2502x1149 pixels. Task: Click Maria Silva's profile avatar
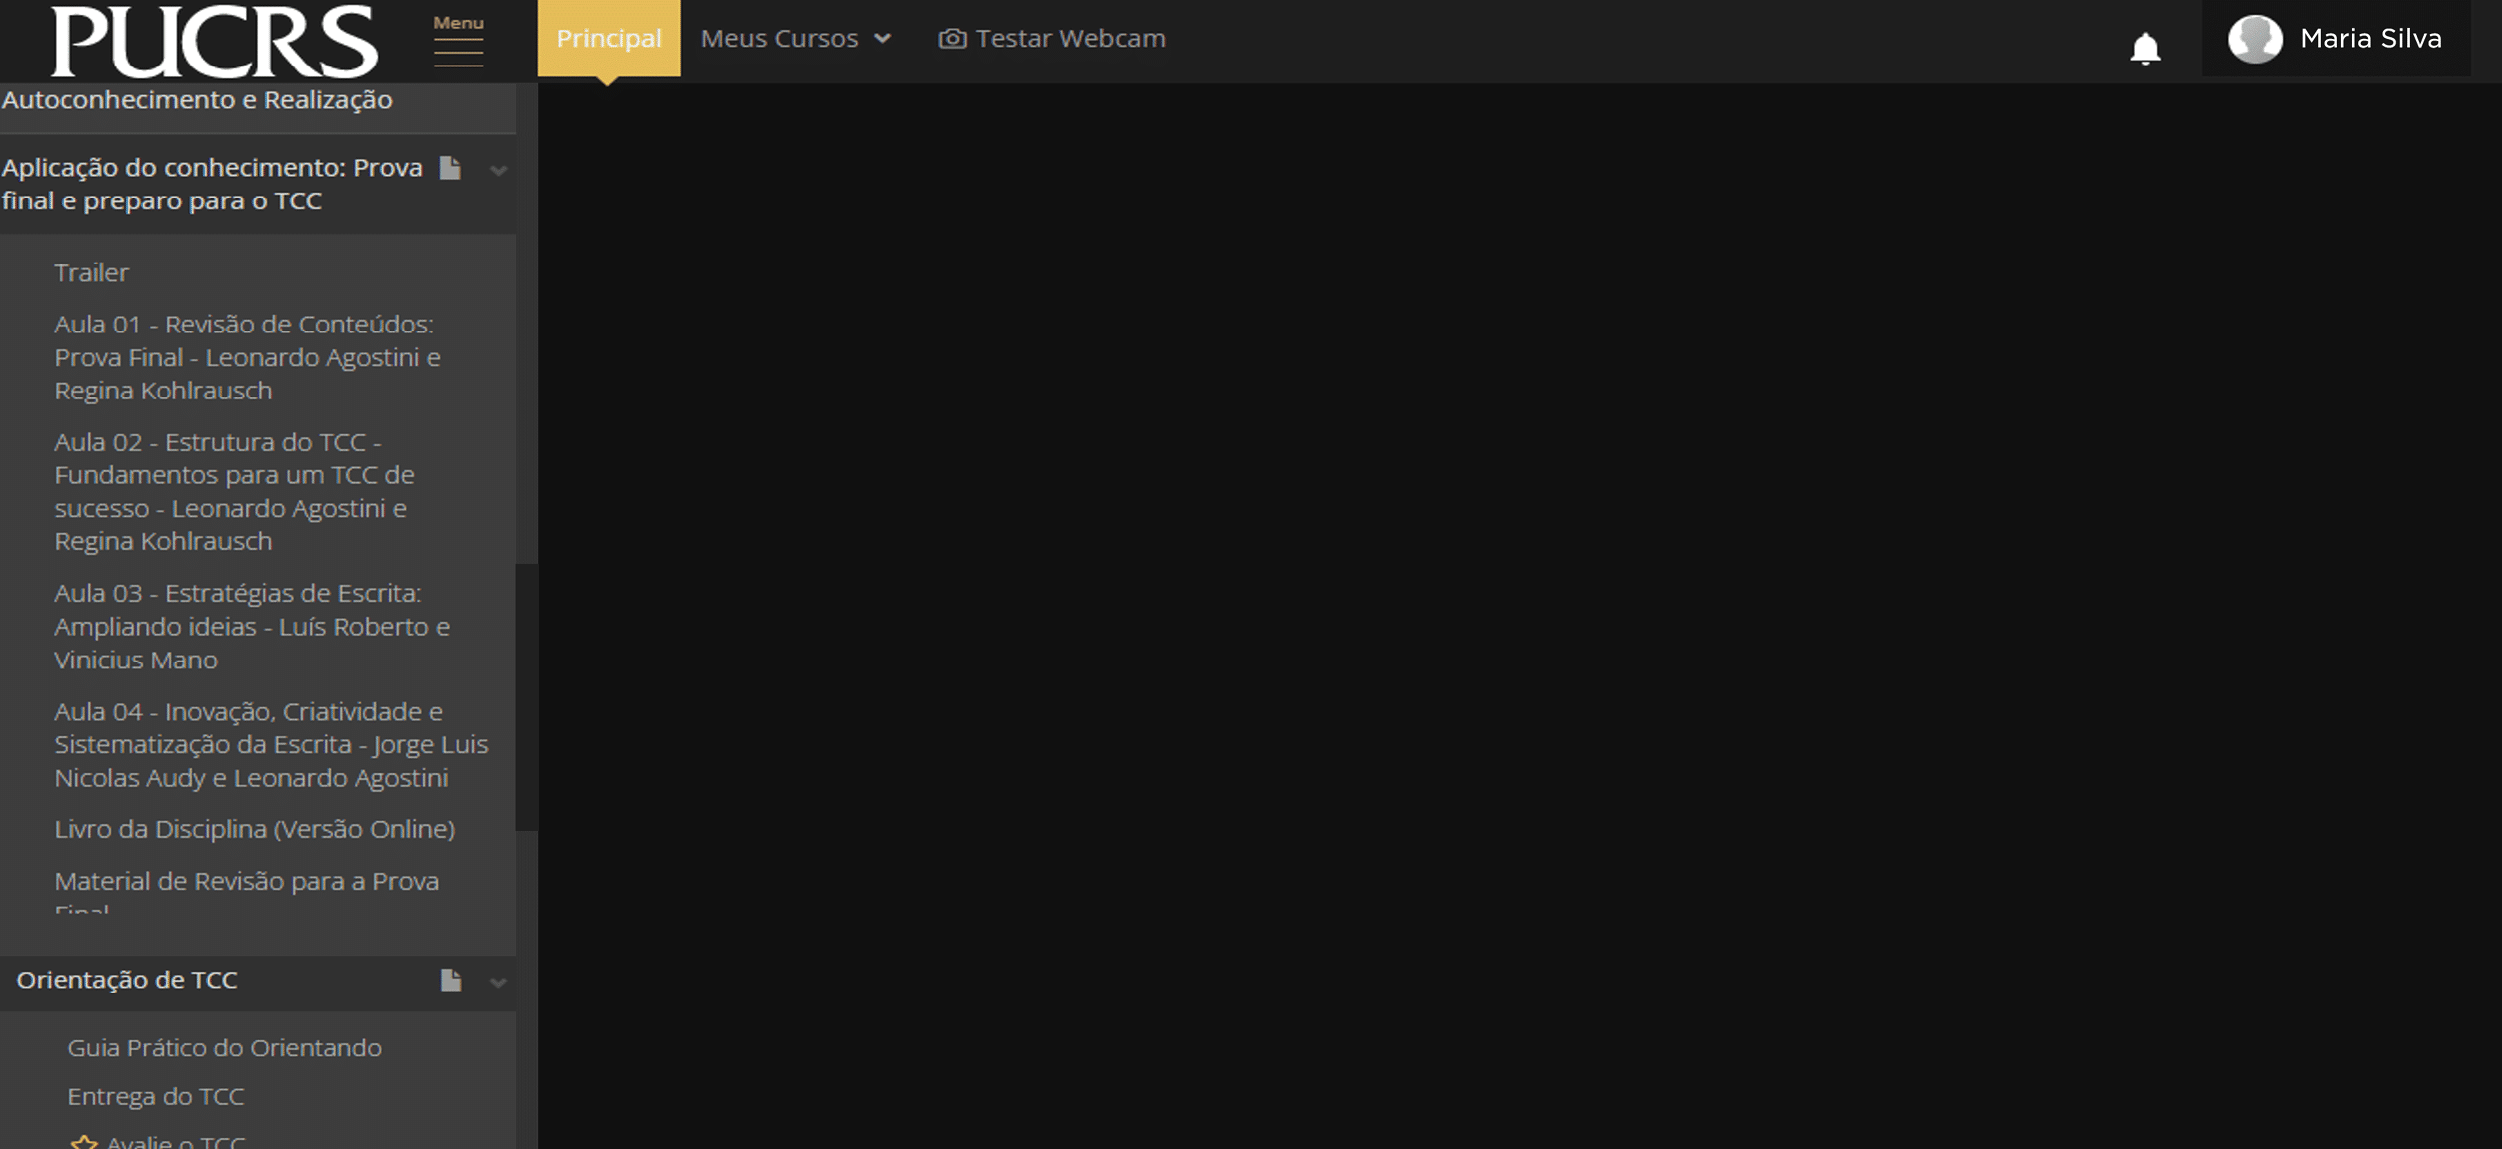(2254, 39)
